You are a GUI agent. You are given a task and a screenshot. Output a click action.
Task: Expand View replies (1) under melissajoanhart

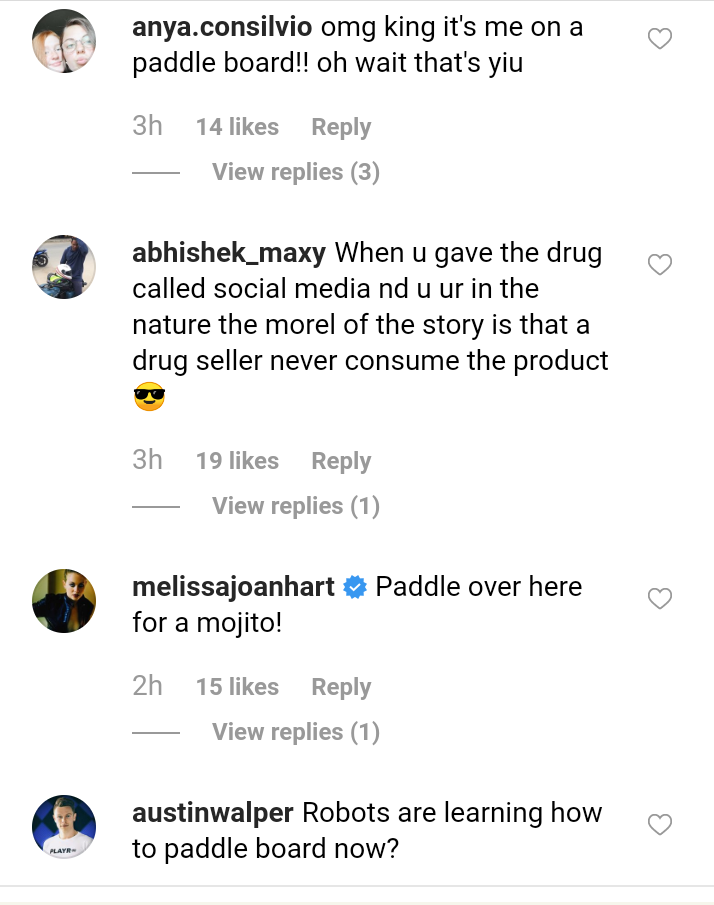point(295,732)
